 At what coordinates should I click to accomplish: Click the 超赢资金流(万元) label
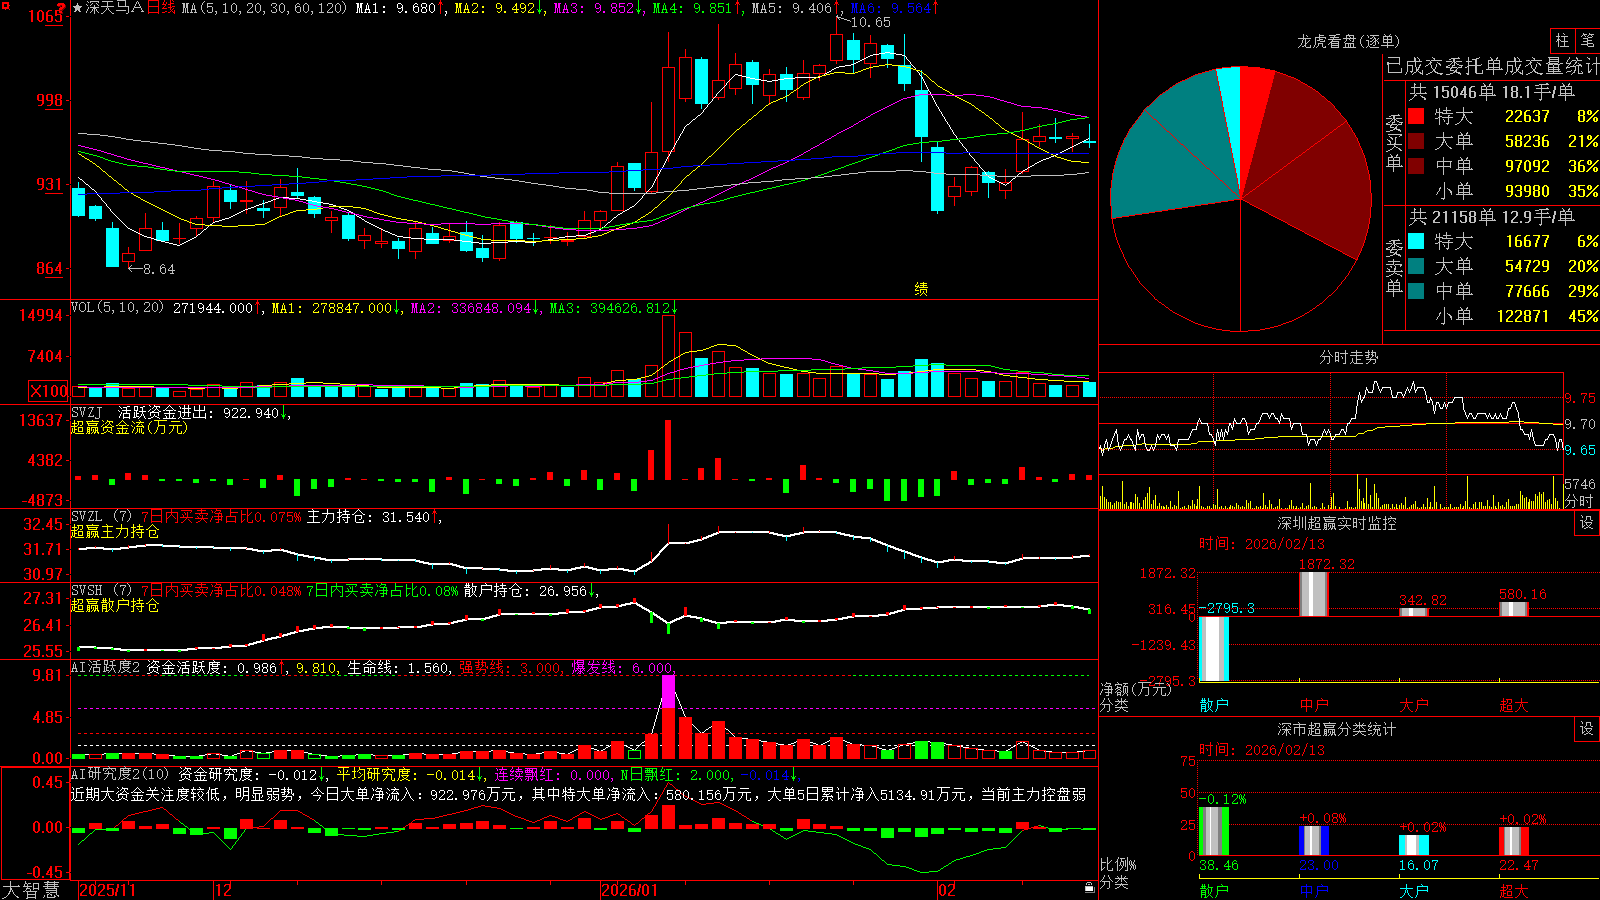pos(129,427)
